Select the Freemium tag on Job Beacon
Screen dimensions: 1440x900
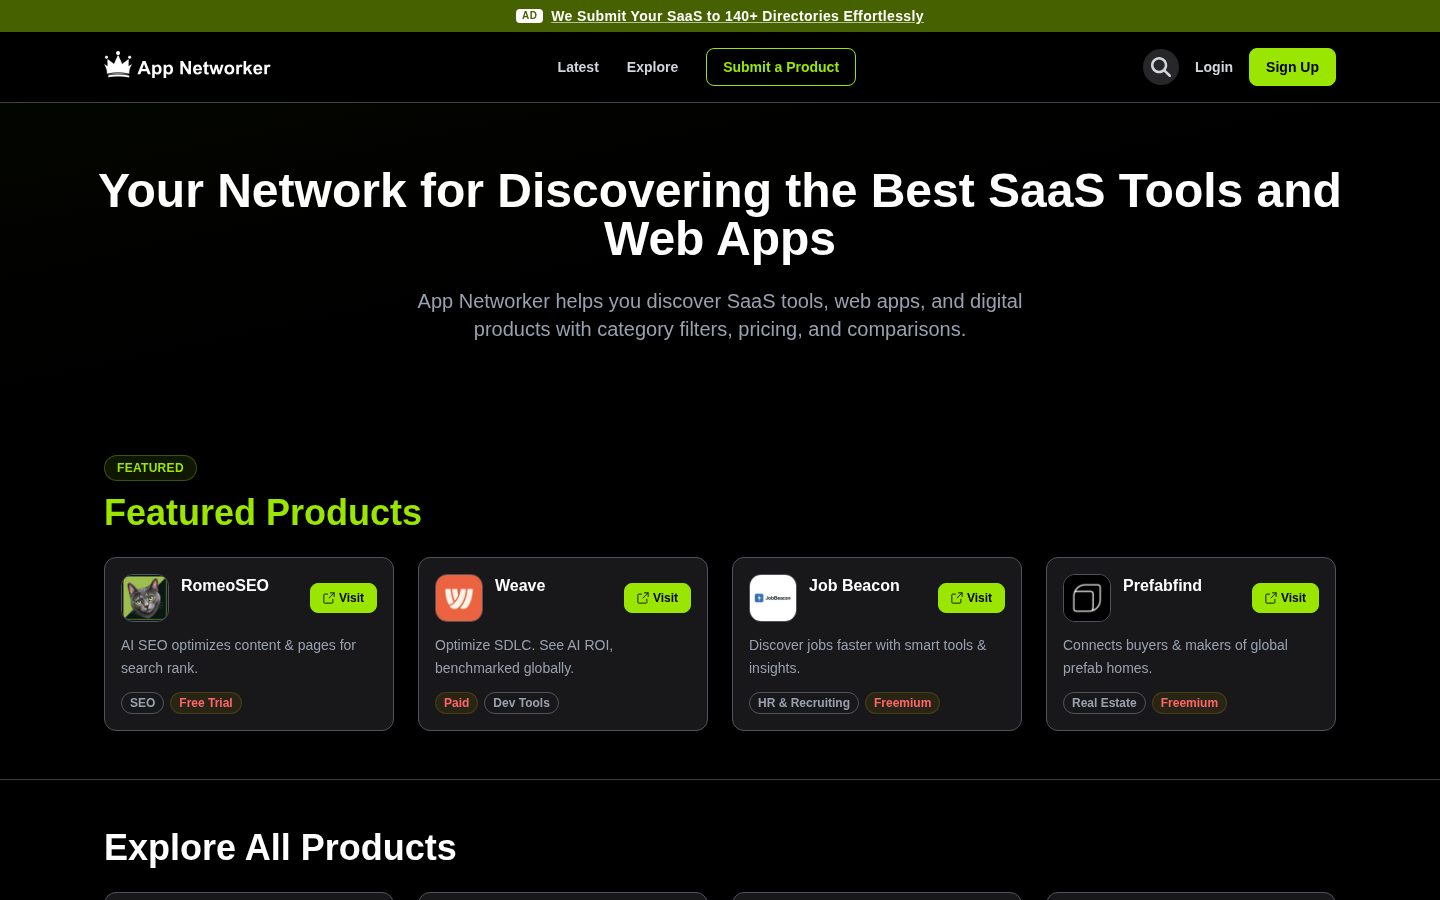[x=902, y=703]
